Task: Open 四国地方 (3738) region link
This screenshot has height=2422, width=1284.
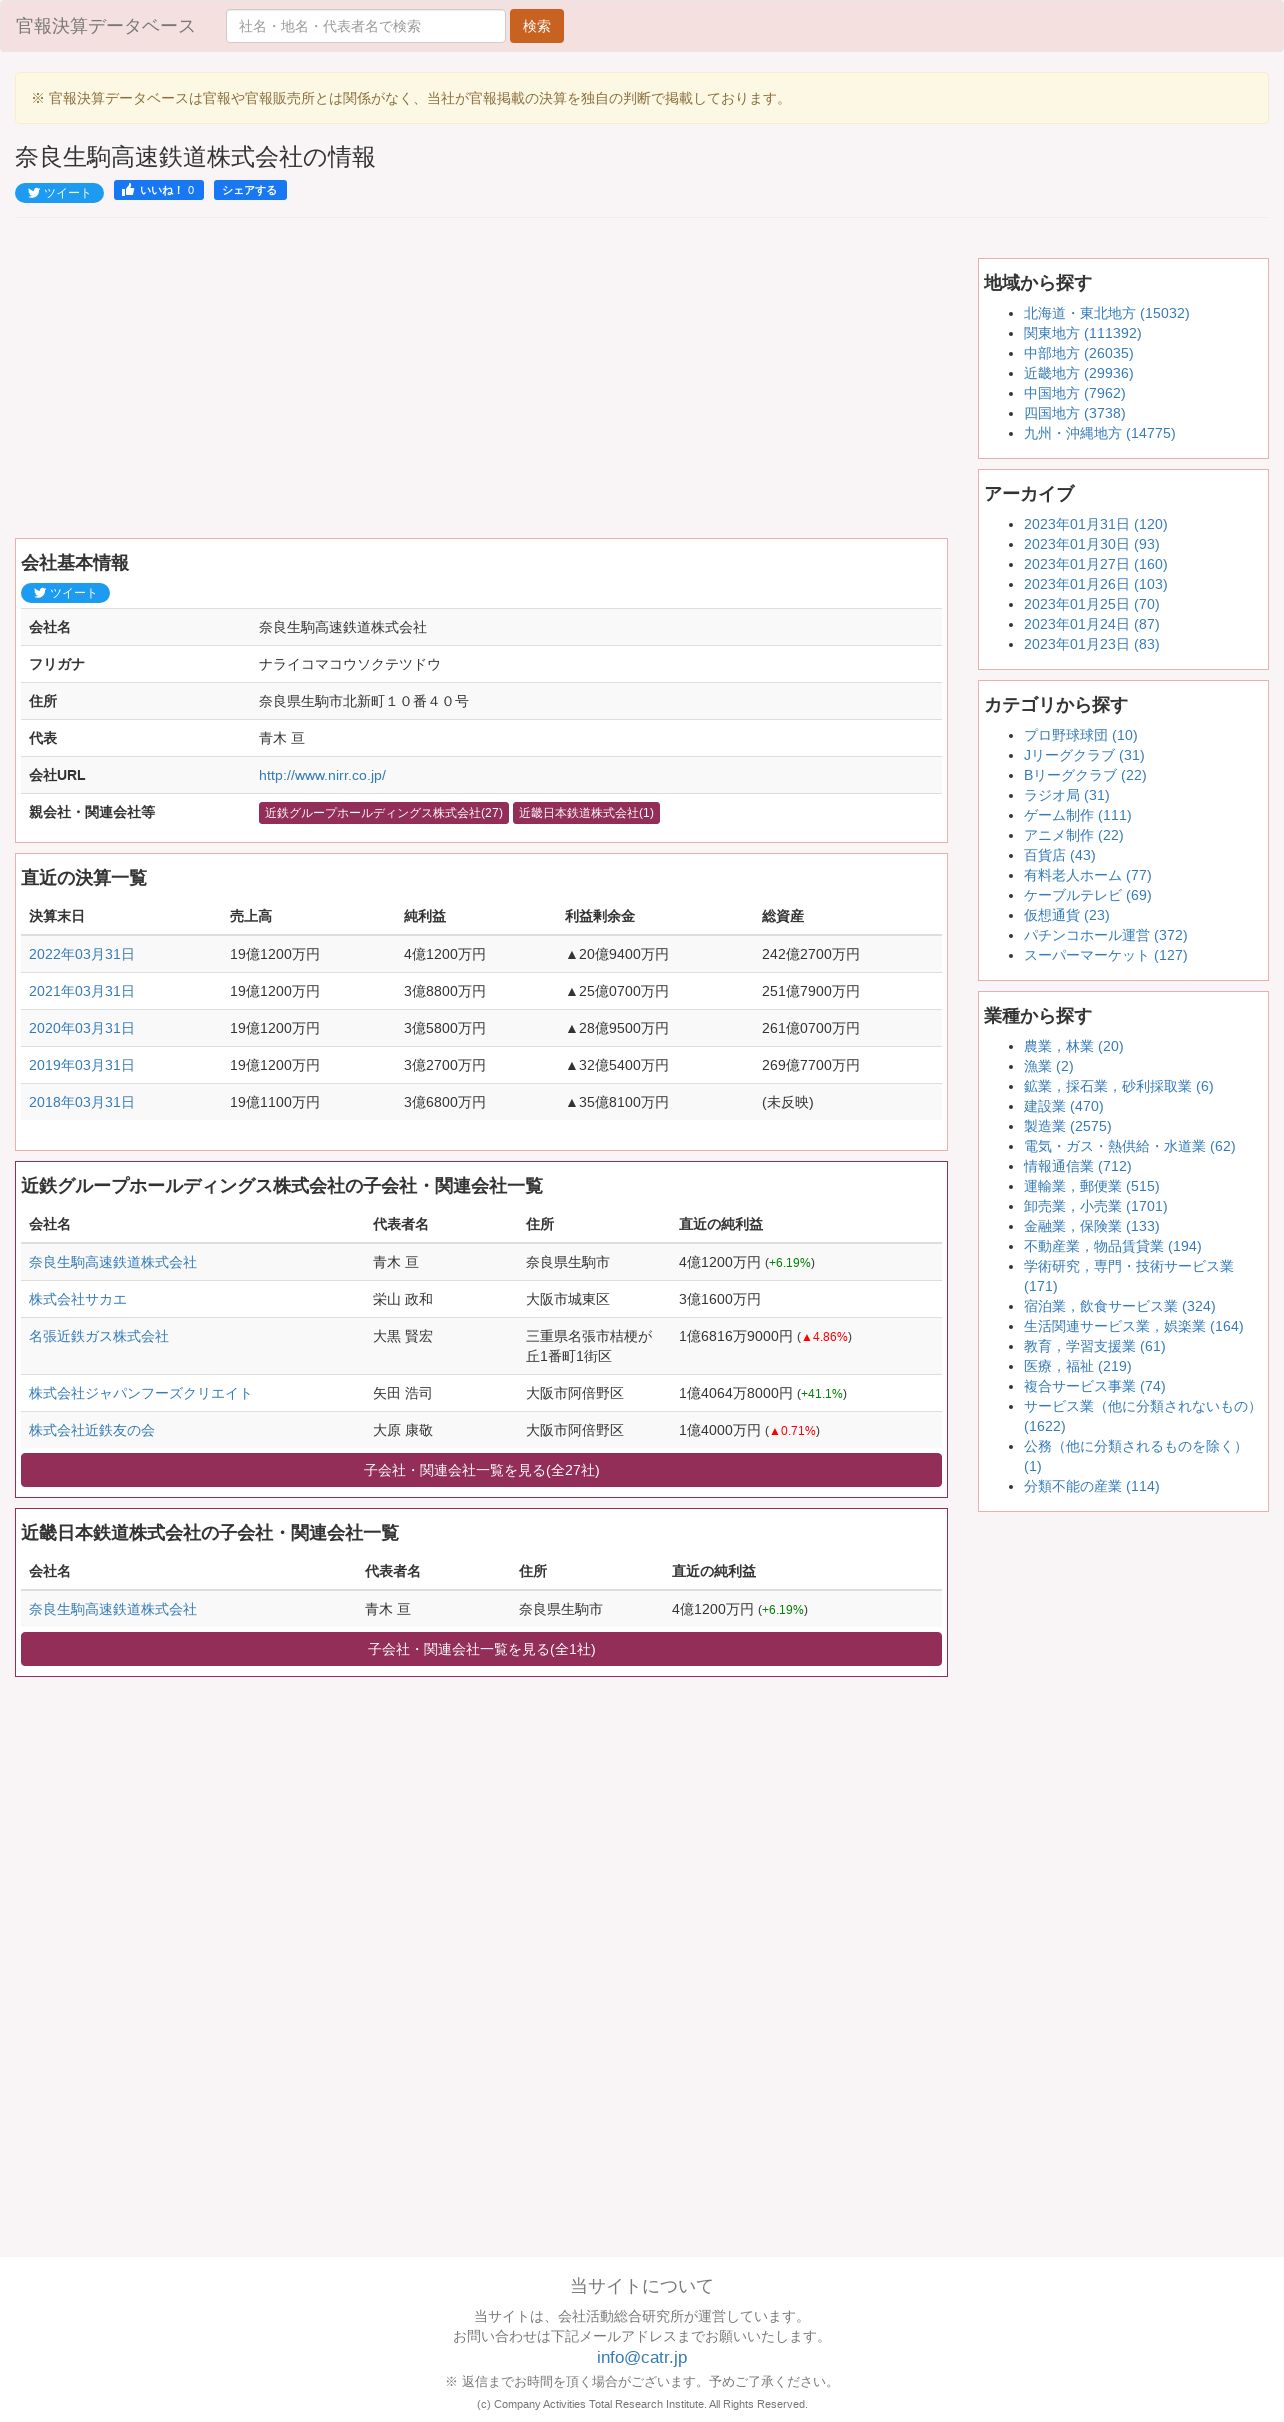Action: [x=1074, y=413]
